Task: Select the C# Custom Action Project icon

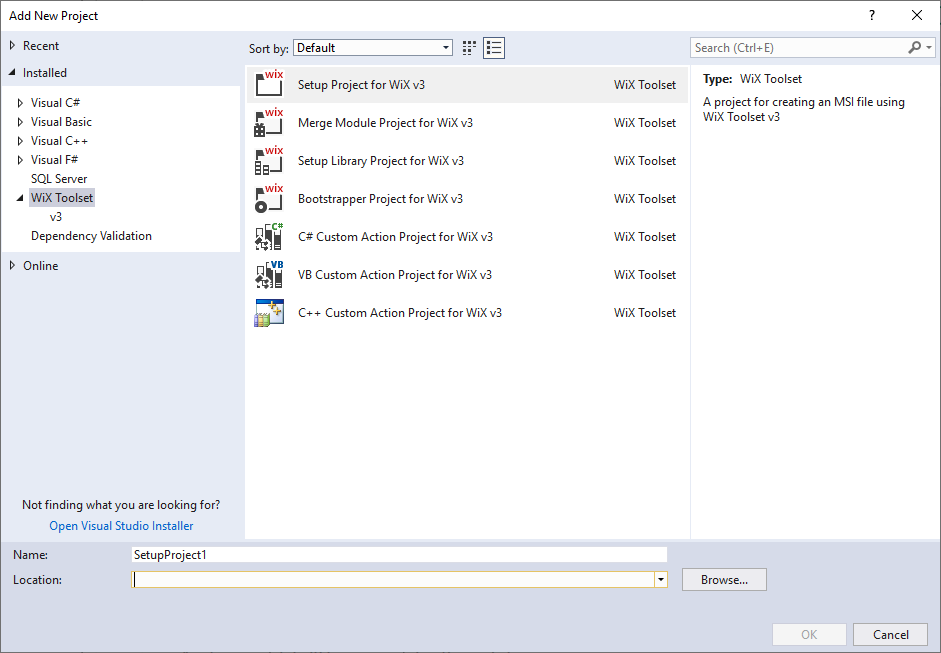Action: (266, 236)
